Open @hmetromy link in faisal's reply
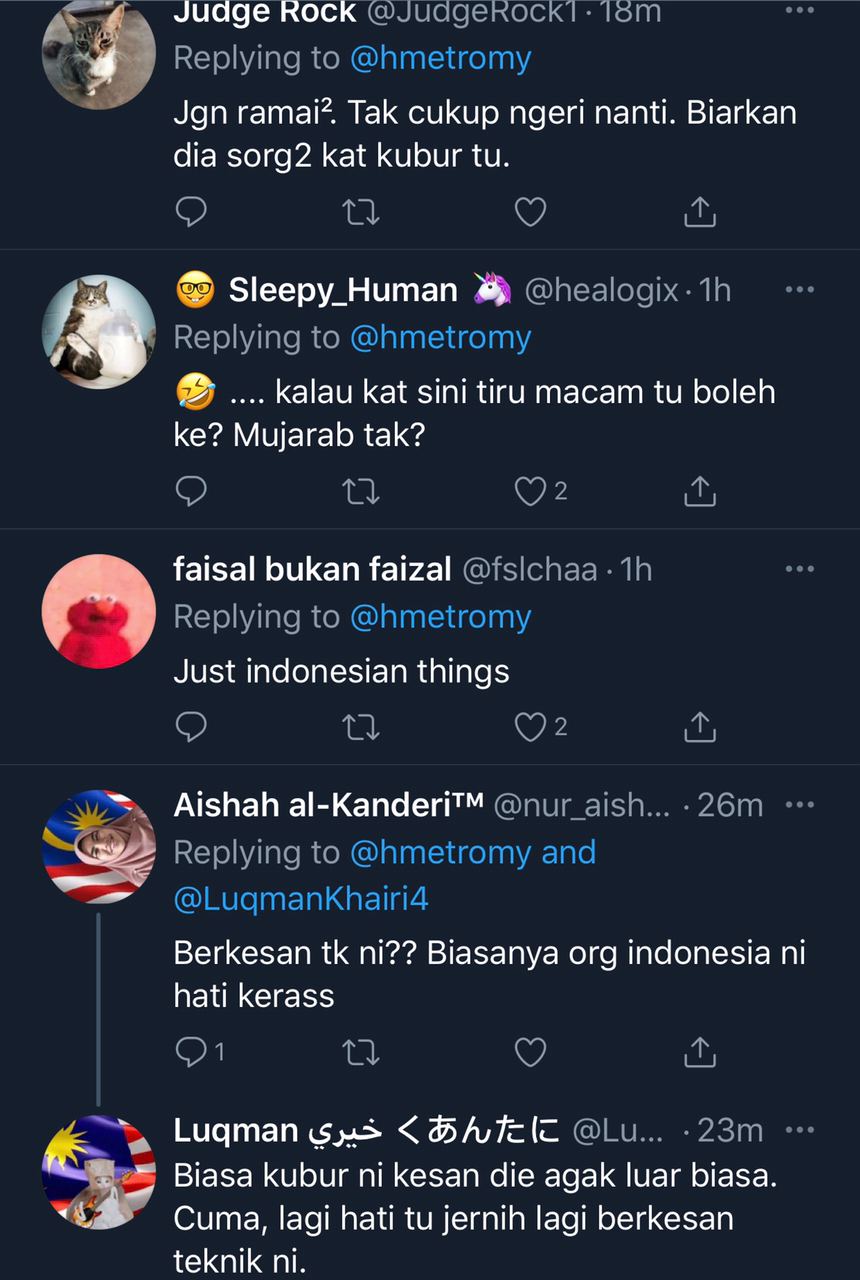Screen dimensions: 860x1280 (x=440, y=617)
